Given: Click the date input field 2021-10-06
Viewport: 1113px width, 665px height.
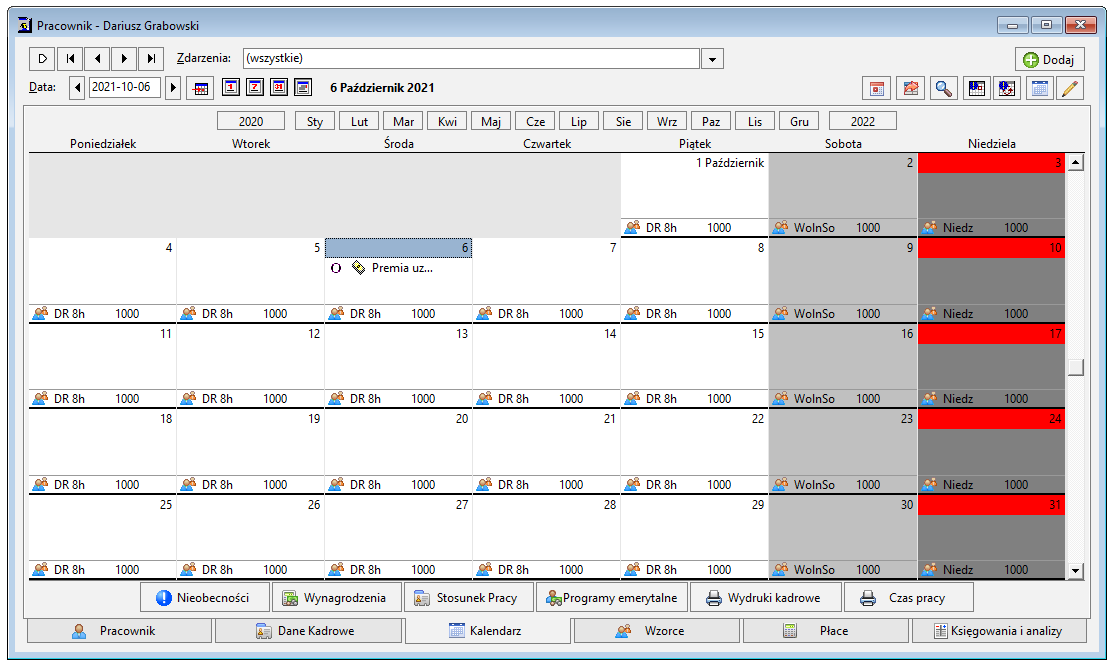Looking at the screenshot, I should (x=124, y=87).
